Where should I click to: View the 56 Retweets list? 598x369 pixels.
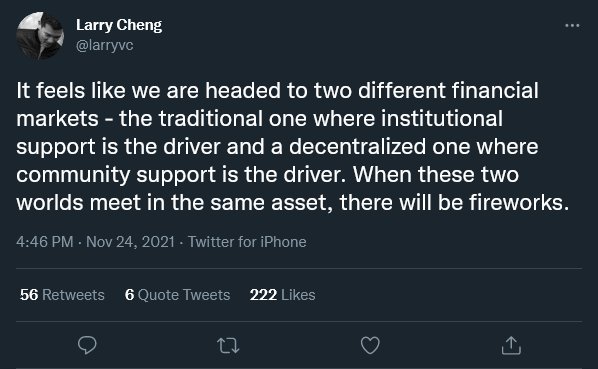(62, 295)
